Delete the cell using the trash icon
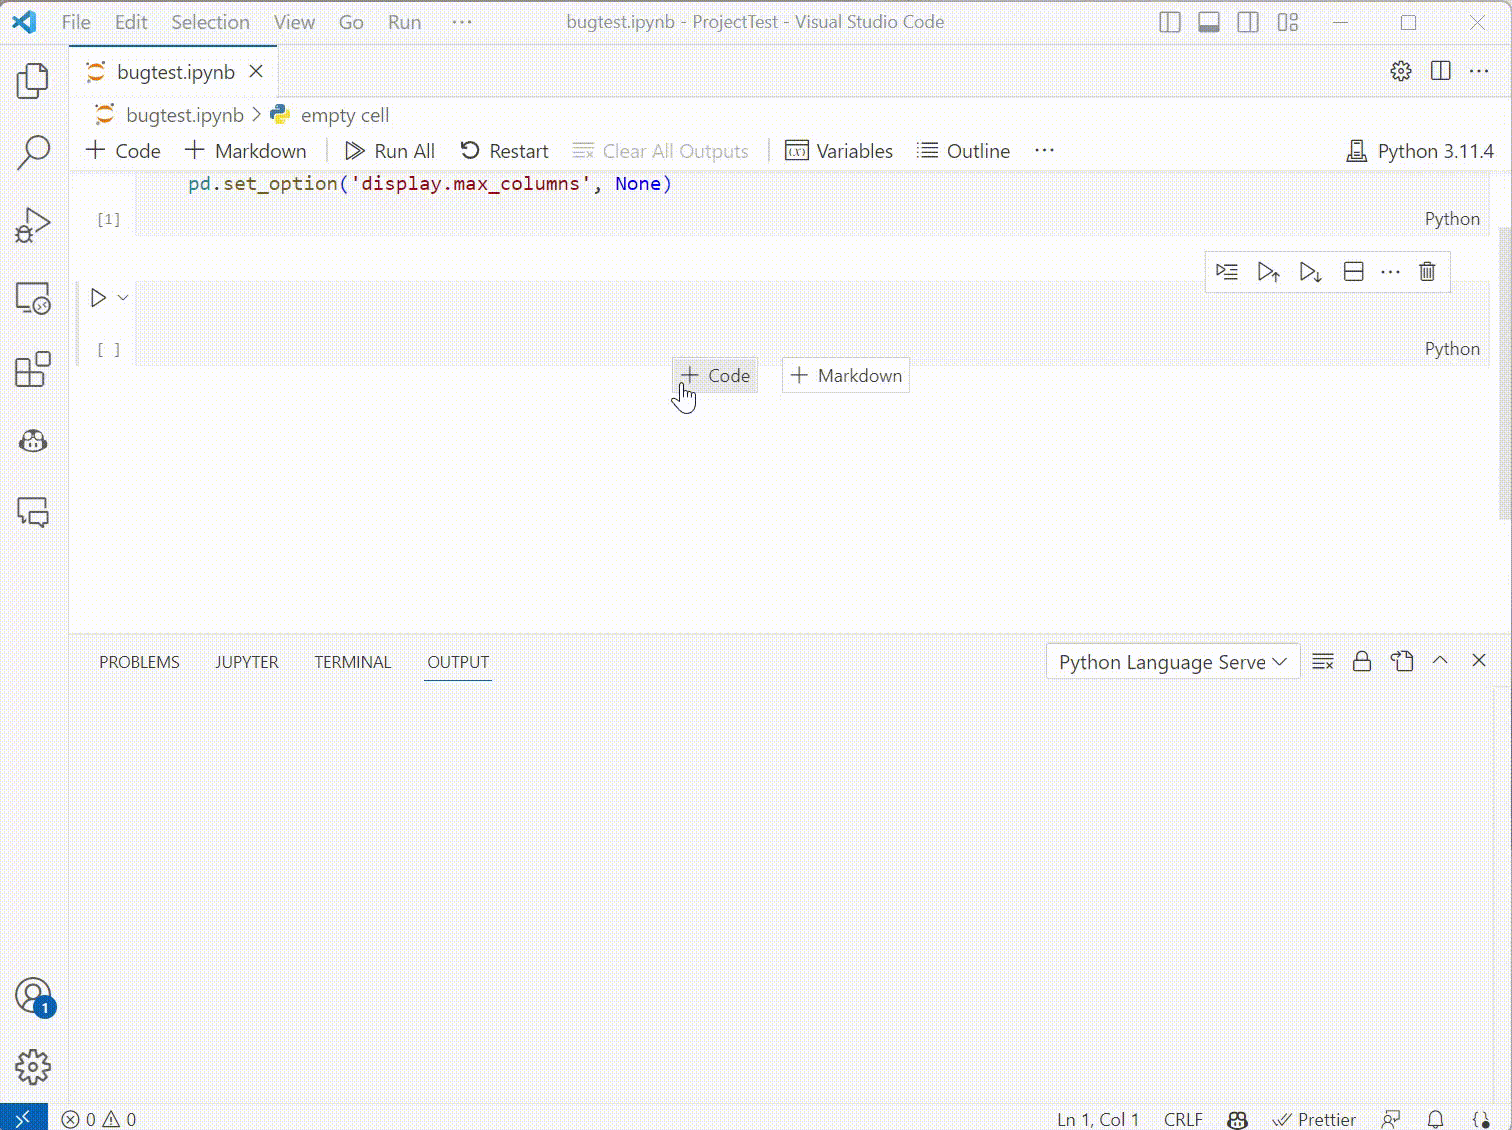The image size is (1512, 1130). (x=1427, y=271)
